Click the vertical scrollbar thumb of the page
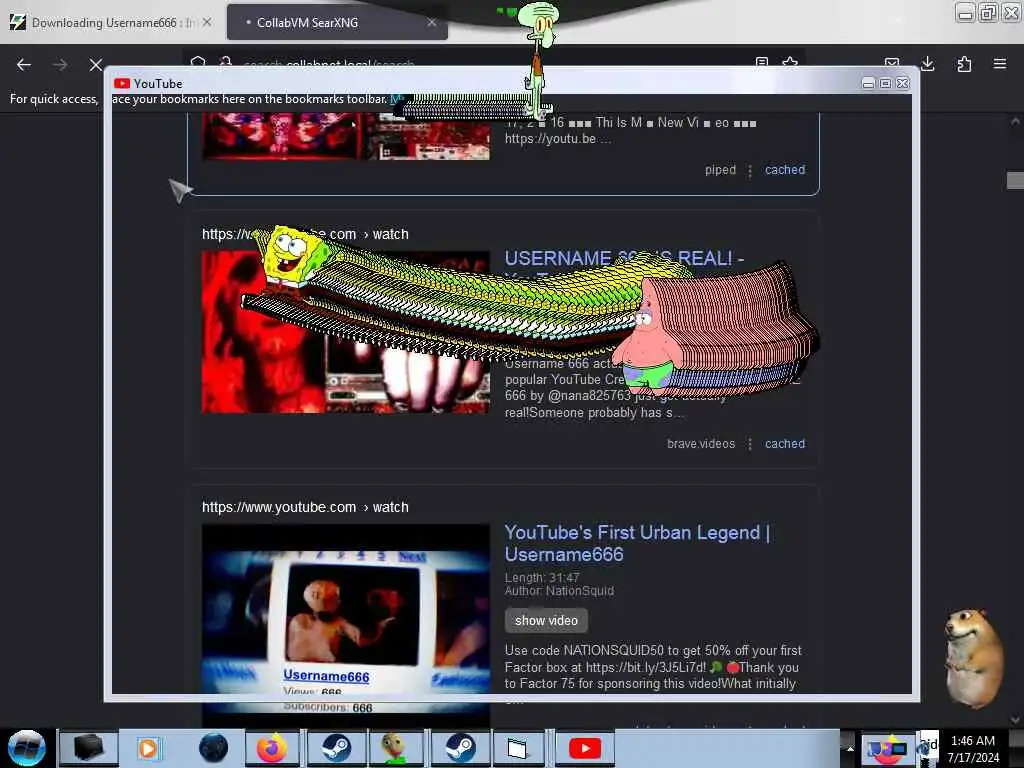1024x768 pixels. pos(1015,180)
